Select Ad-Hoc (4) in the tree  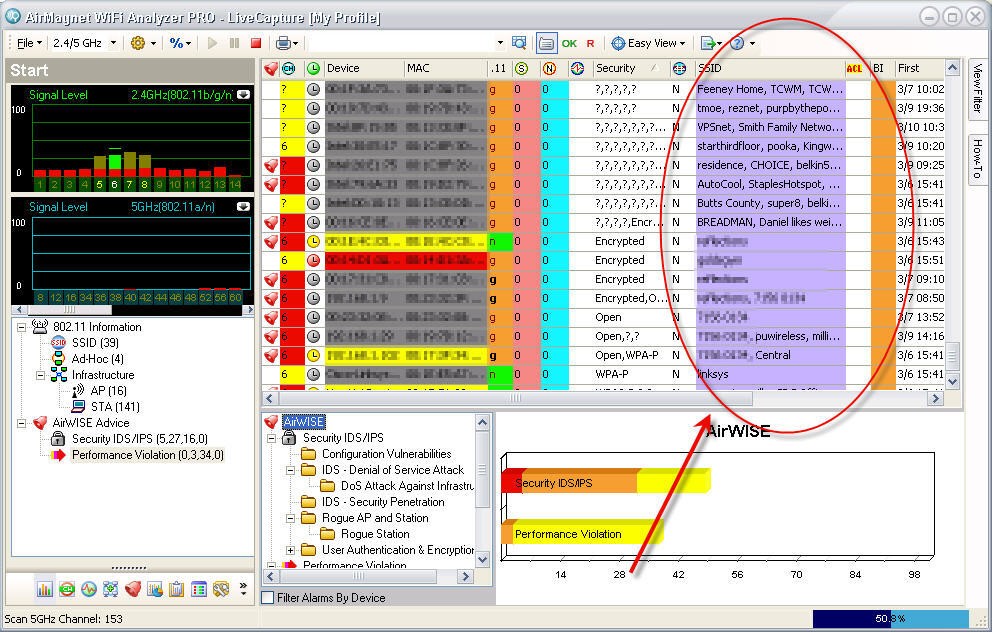pos(97,359)
